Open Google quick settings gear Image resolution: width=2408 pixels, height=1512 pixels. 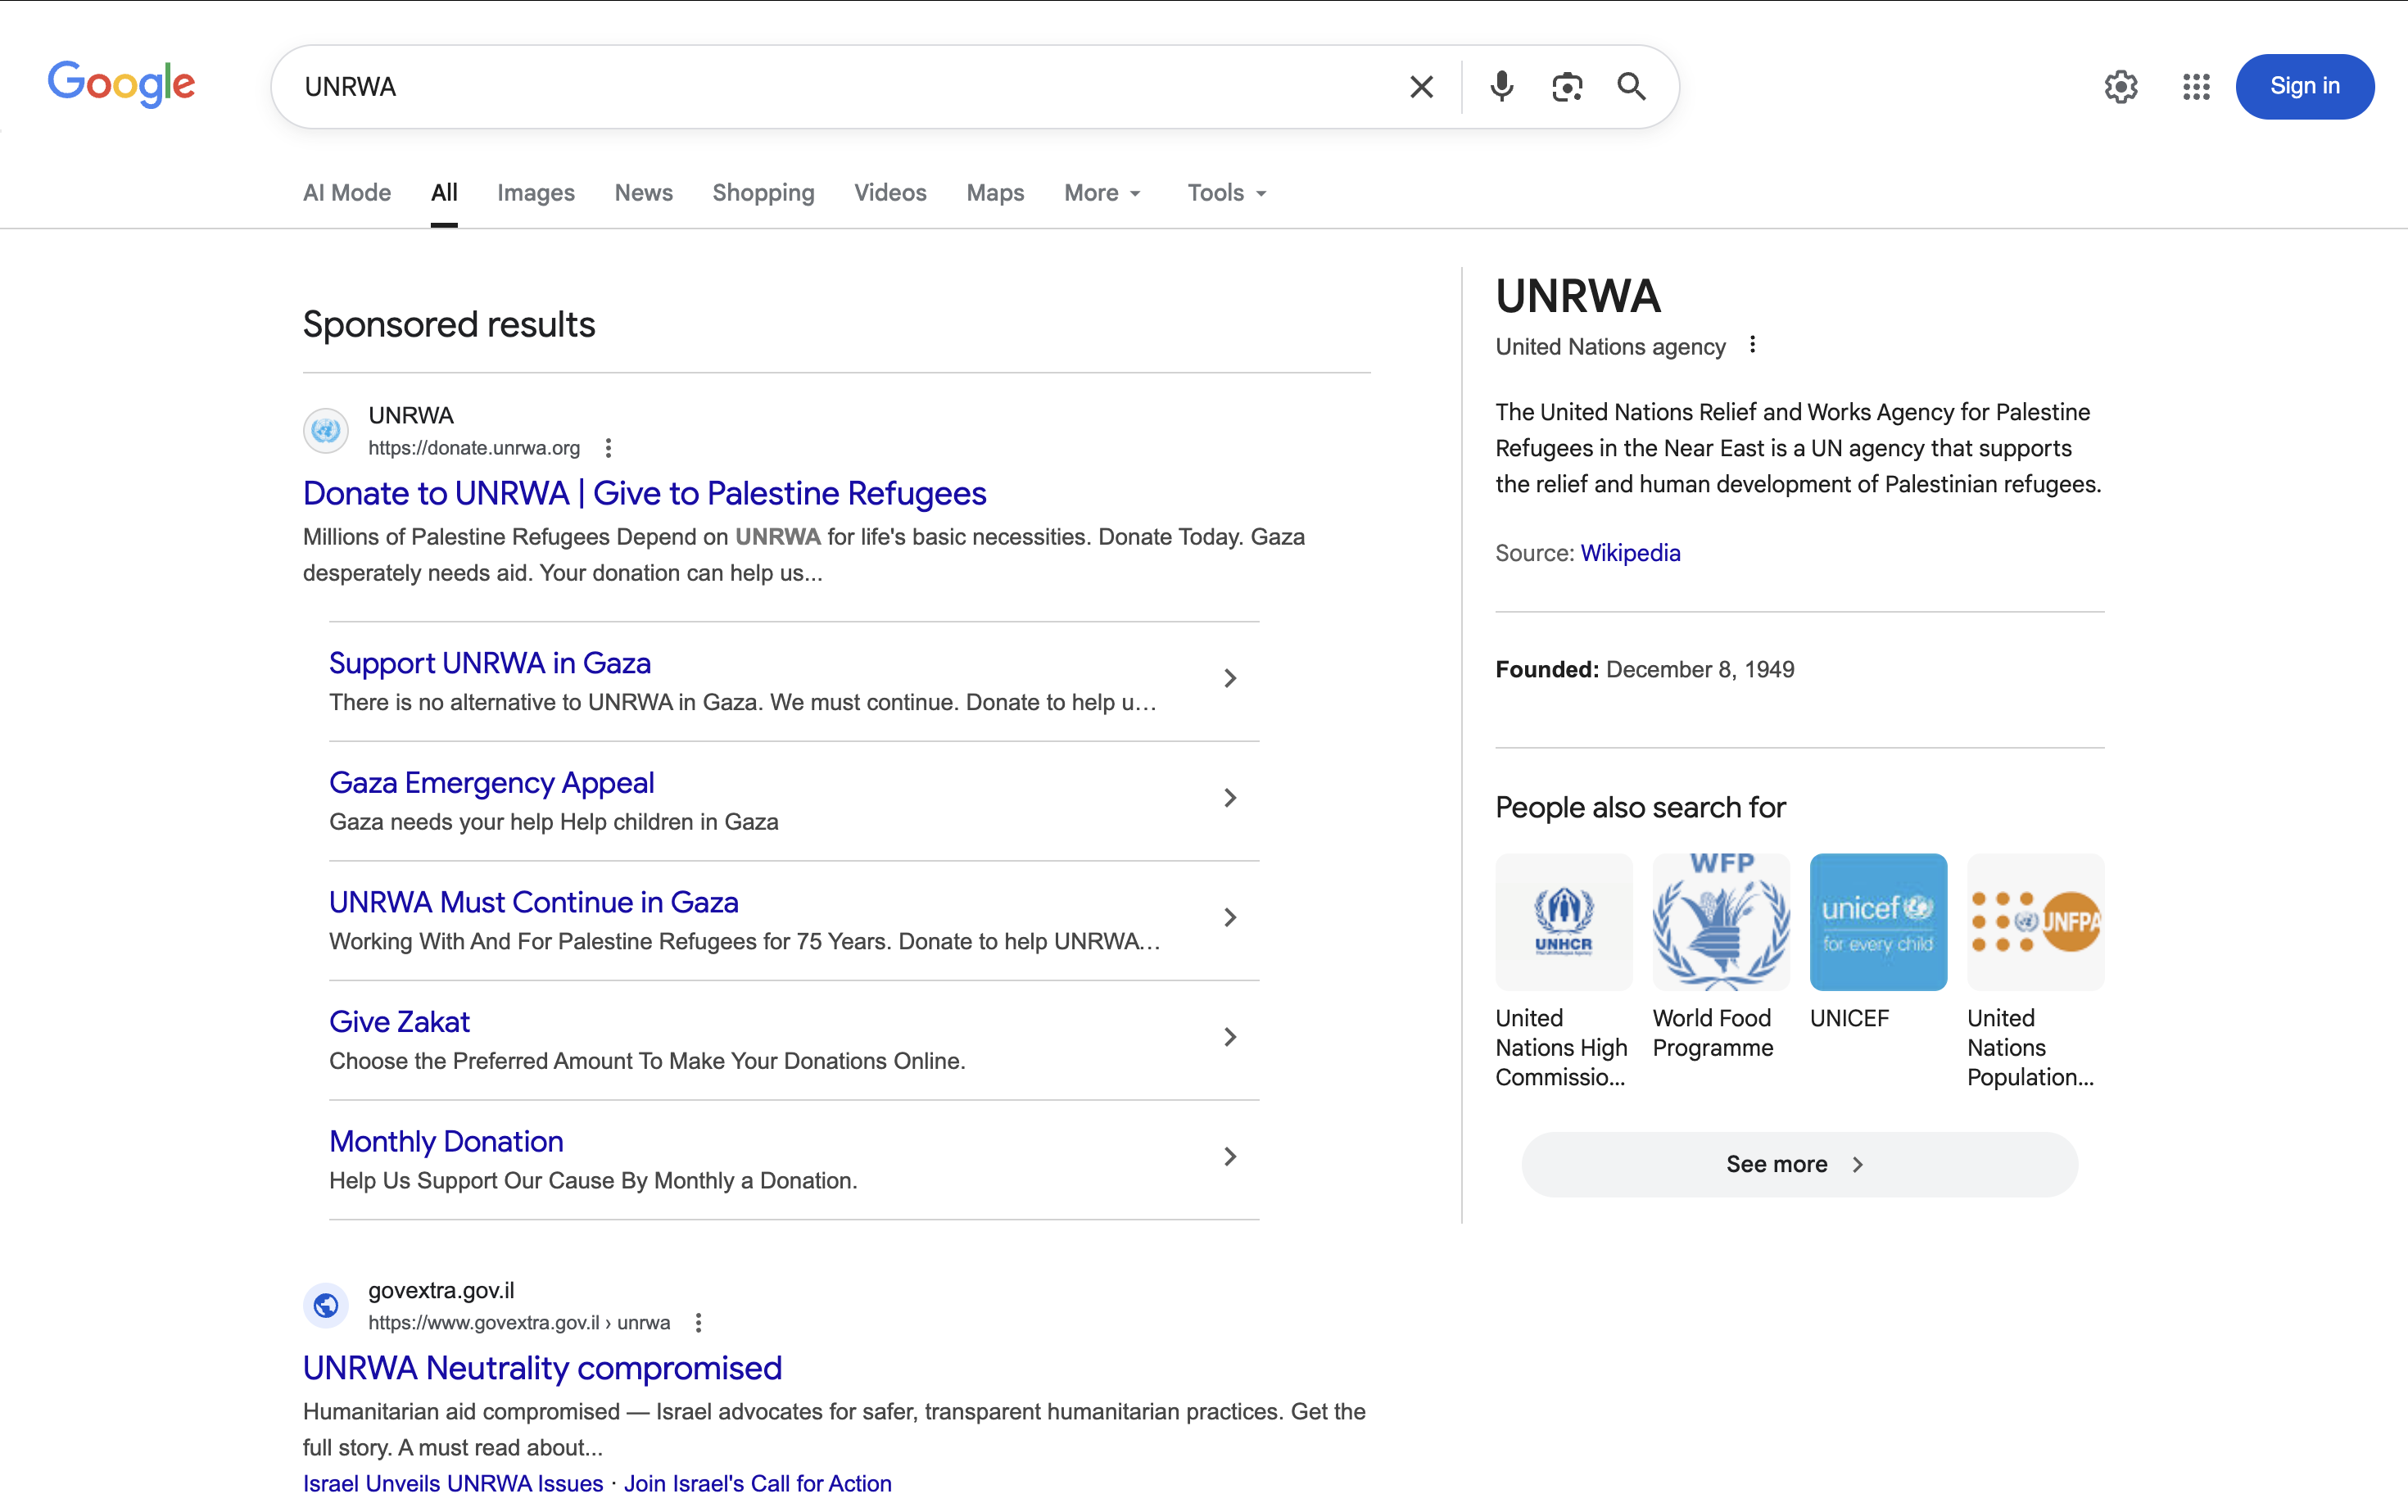pyautogui.click(x=2121, y=87)
